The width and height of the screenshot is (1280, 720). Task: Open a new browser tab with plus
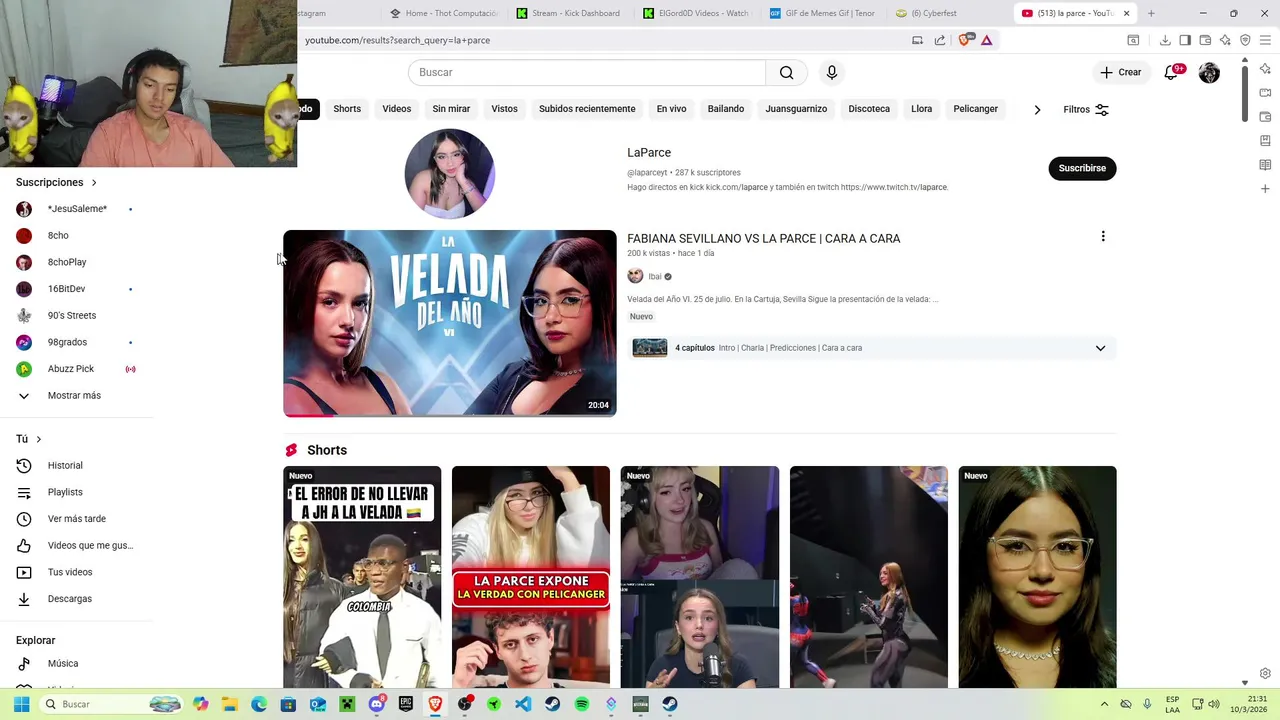(1151, 13)
